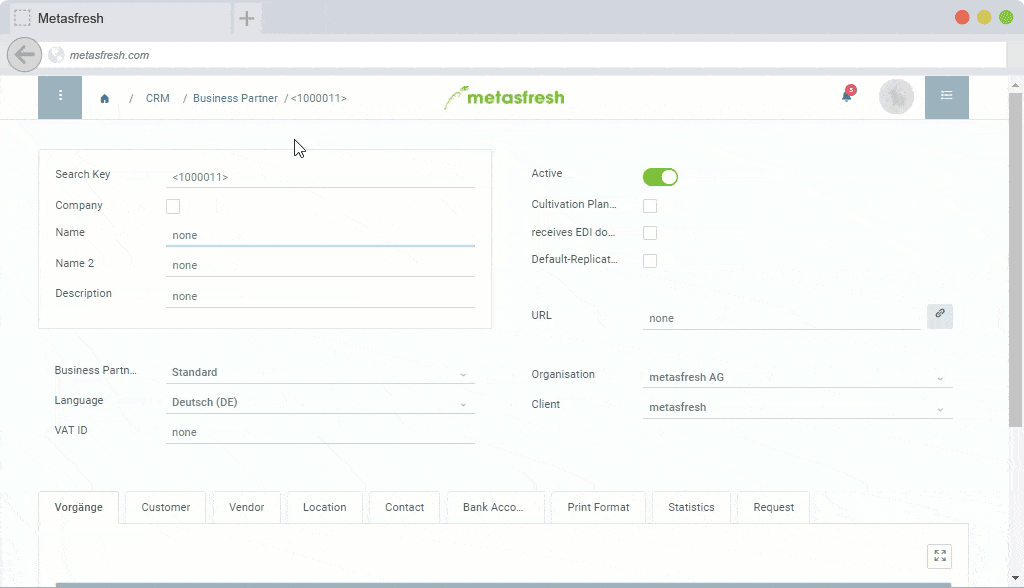Click the page scrollbar up arrow
Viewport: 1024px width, 588px height.
(1015, 85)
